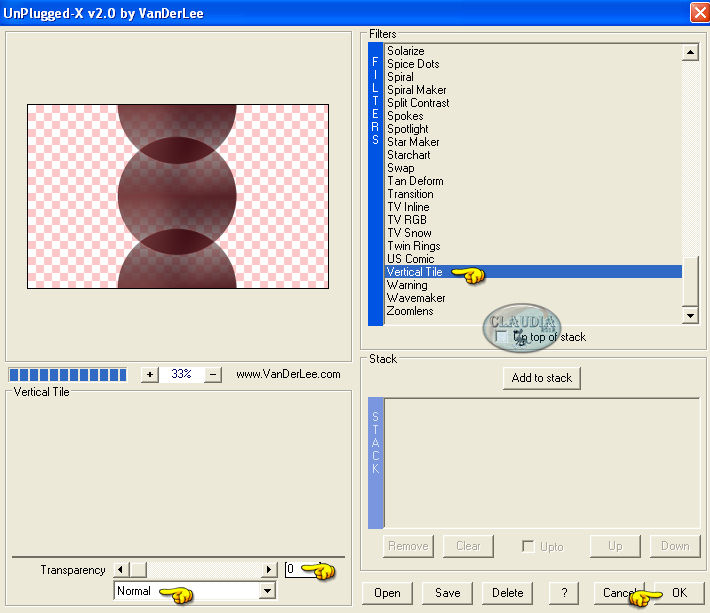Viewport: 710px width, 613px height.
Task: Click the Open button
Action: [x=387, y=593]
